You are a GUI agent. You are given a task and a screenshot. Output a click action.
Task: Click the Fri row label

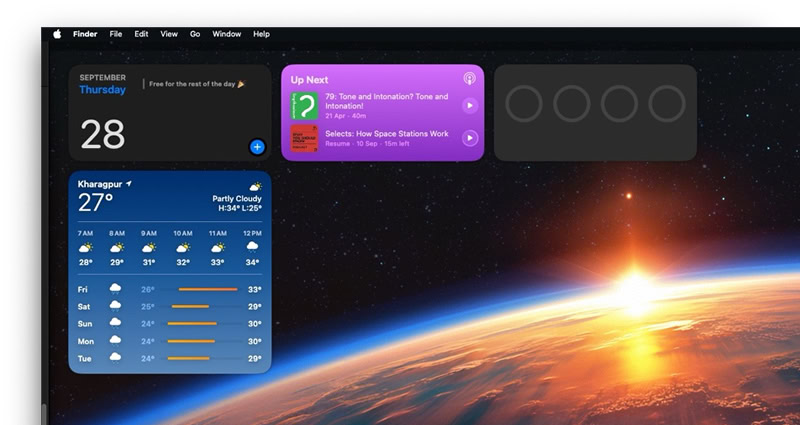(83, 290)
